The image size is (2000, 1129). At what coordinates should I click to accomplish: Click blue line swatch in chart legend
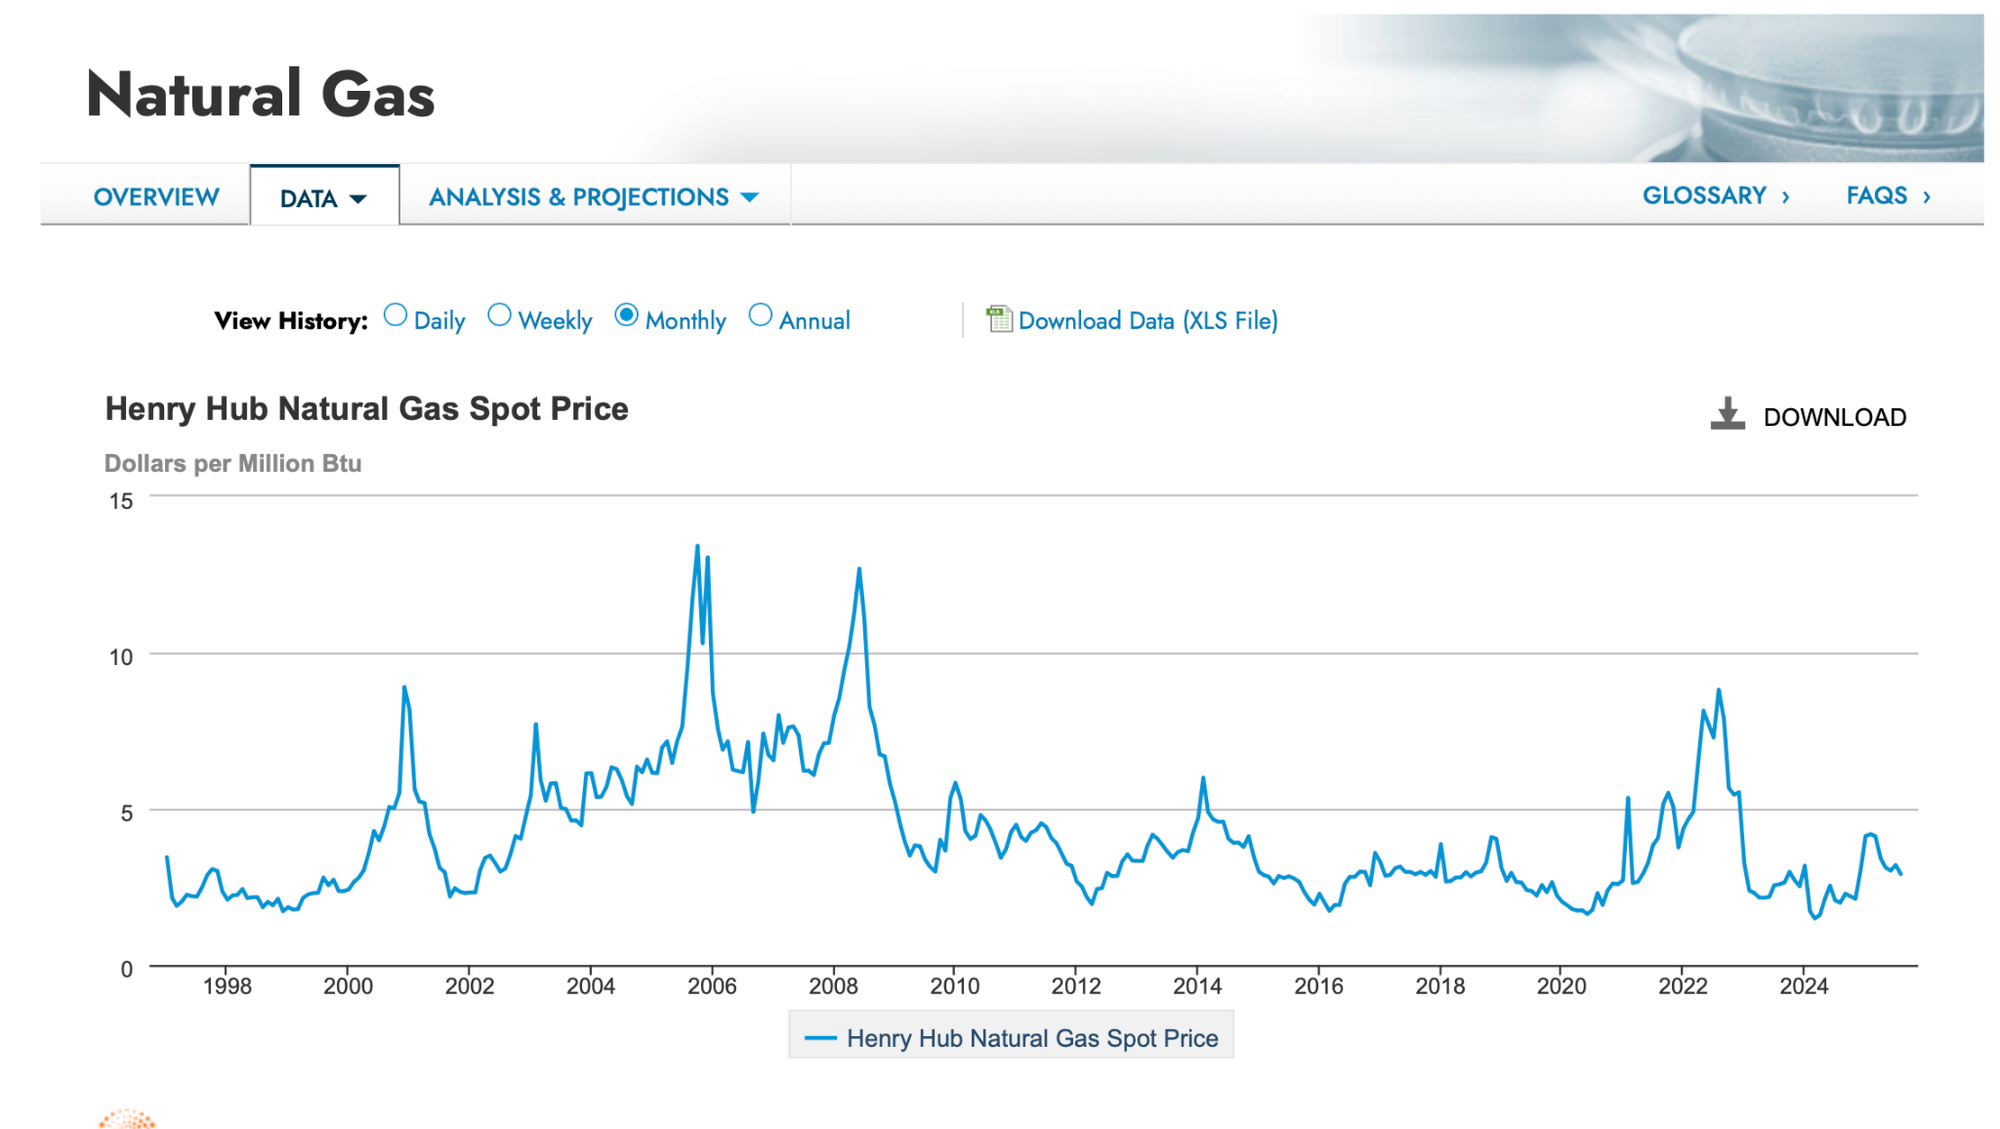pos(820,1038)
